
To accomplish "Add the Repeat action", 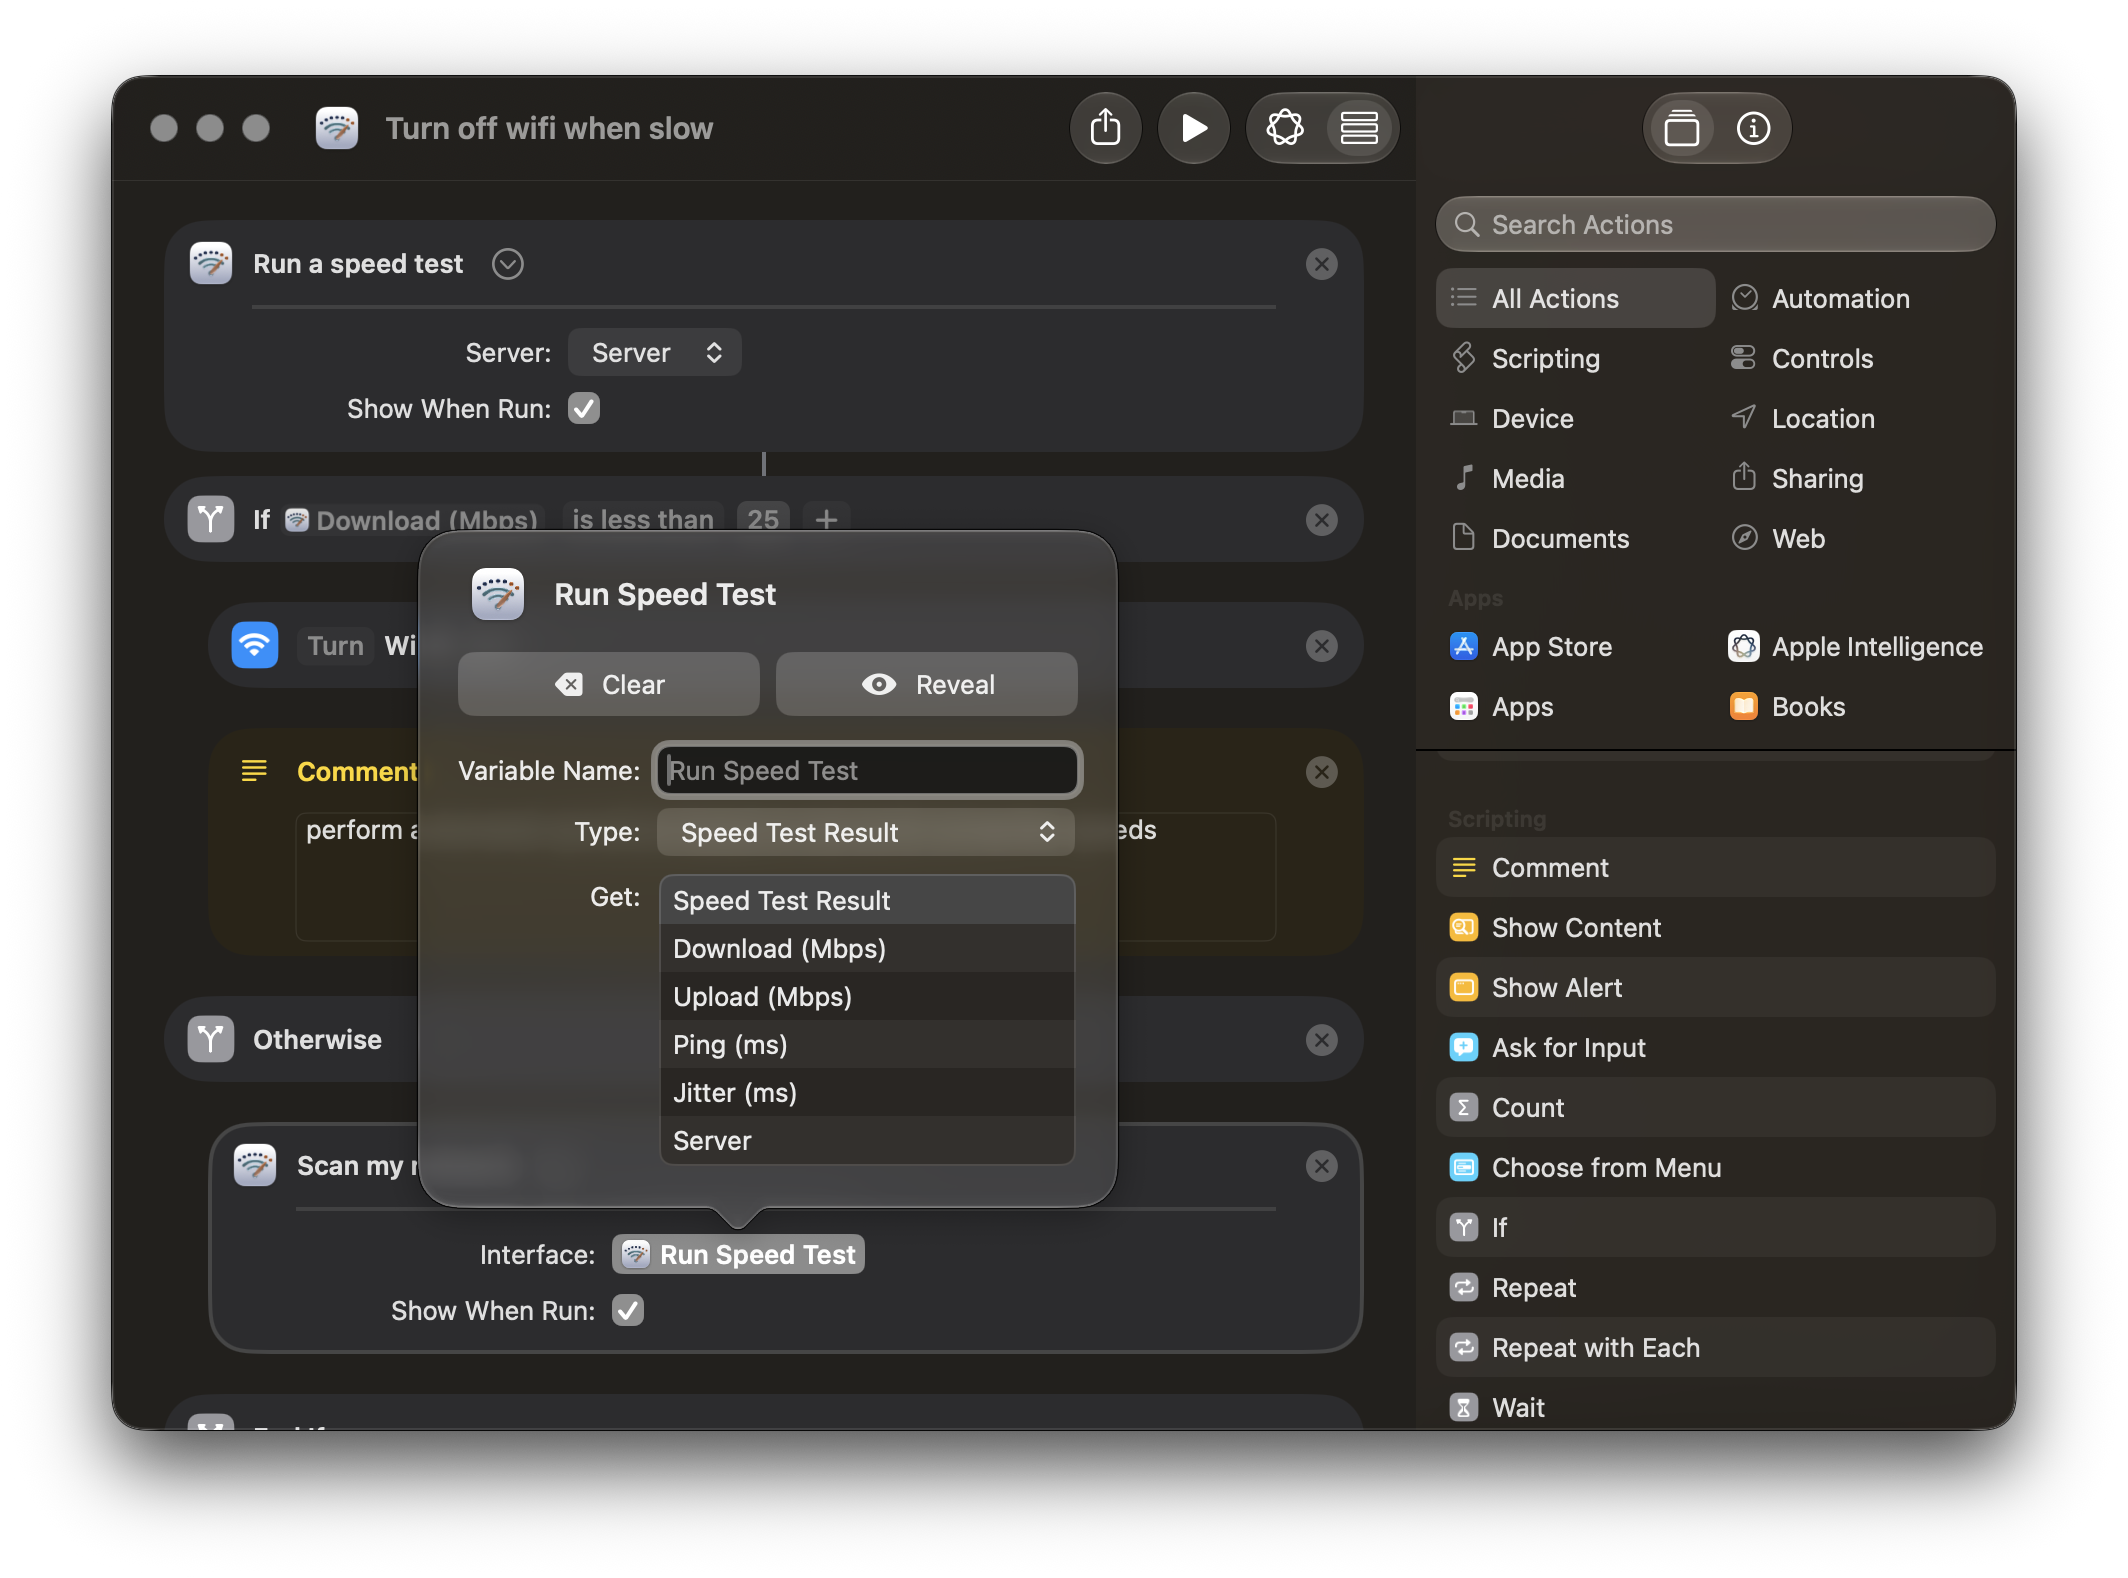I will [x=1715, y=1287].
